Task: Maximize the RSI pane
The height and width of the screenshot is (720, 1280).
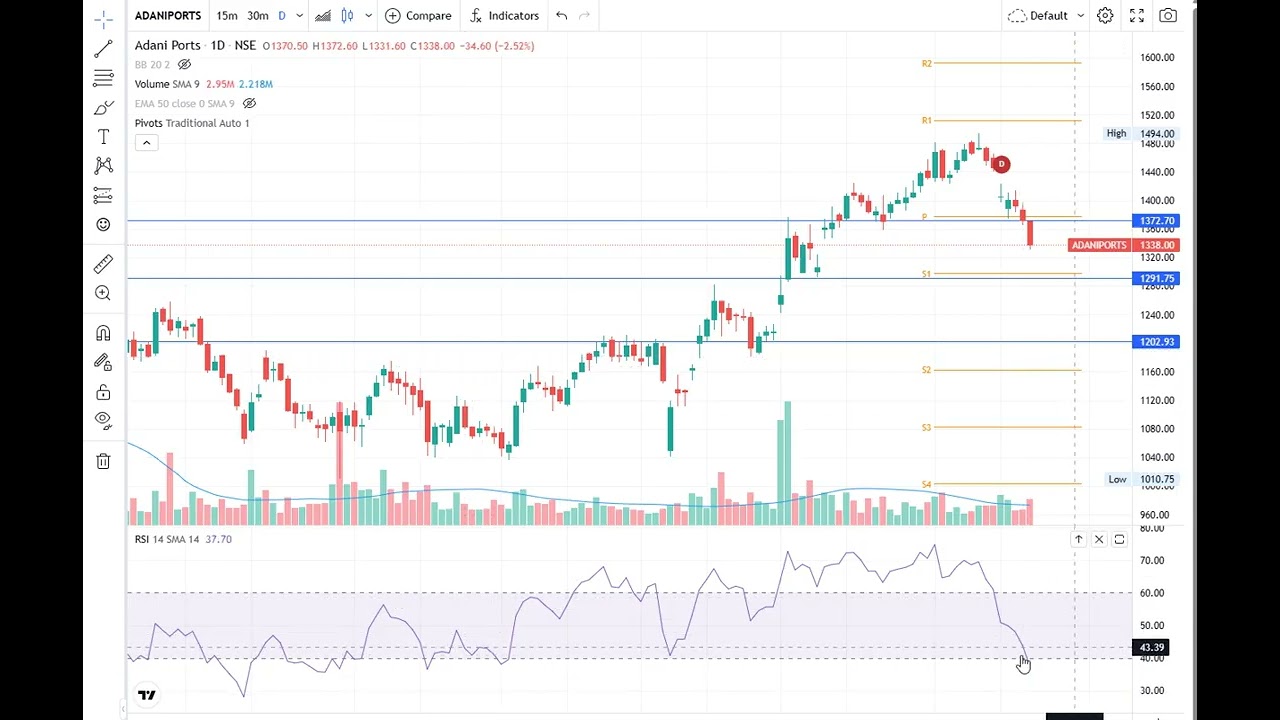Action: [1119, 540]
